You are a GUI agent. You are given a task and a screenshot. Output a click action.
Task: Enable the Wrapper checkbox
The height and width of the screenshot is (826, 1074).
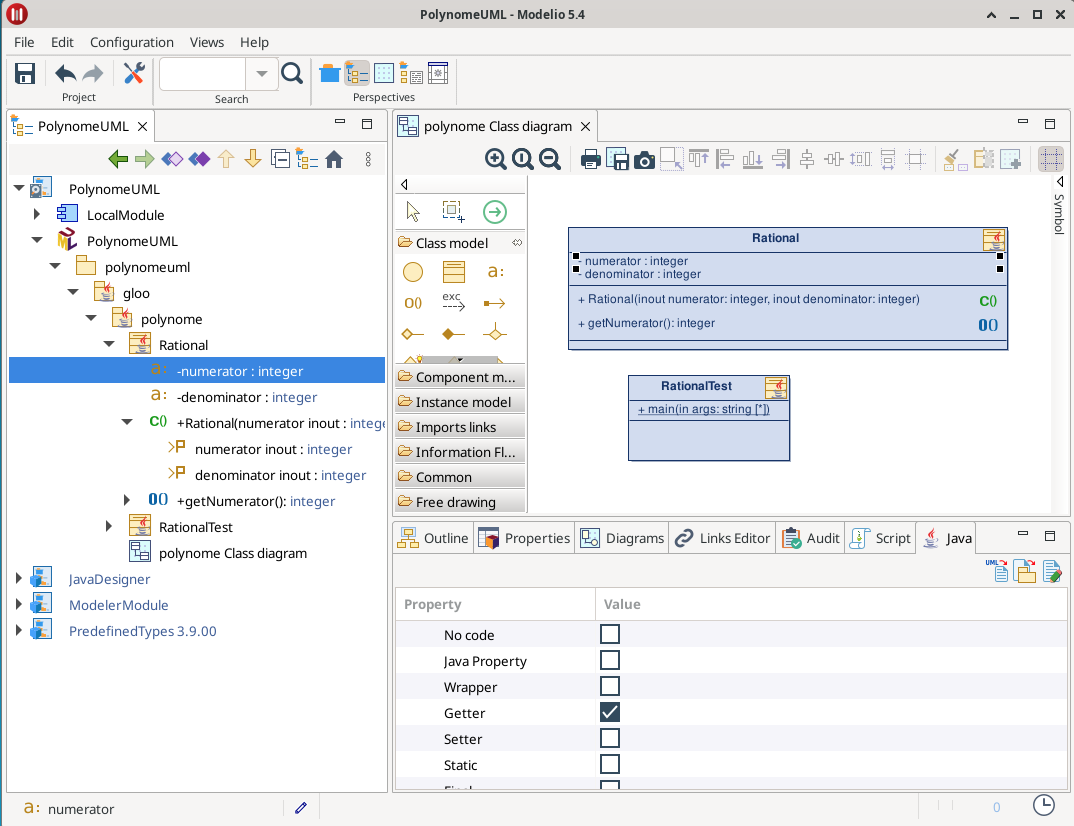pos(610,686)
